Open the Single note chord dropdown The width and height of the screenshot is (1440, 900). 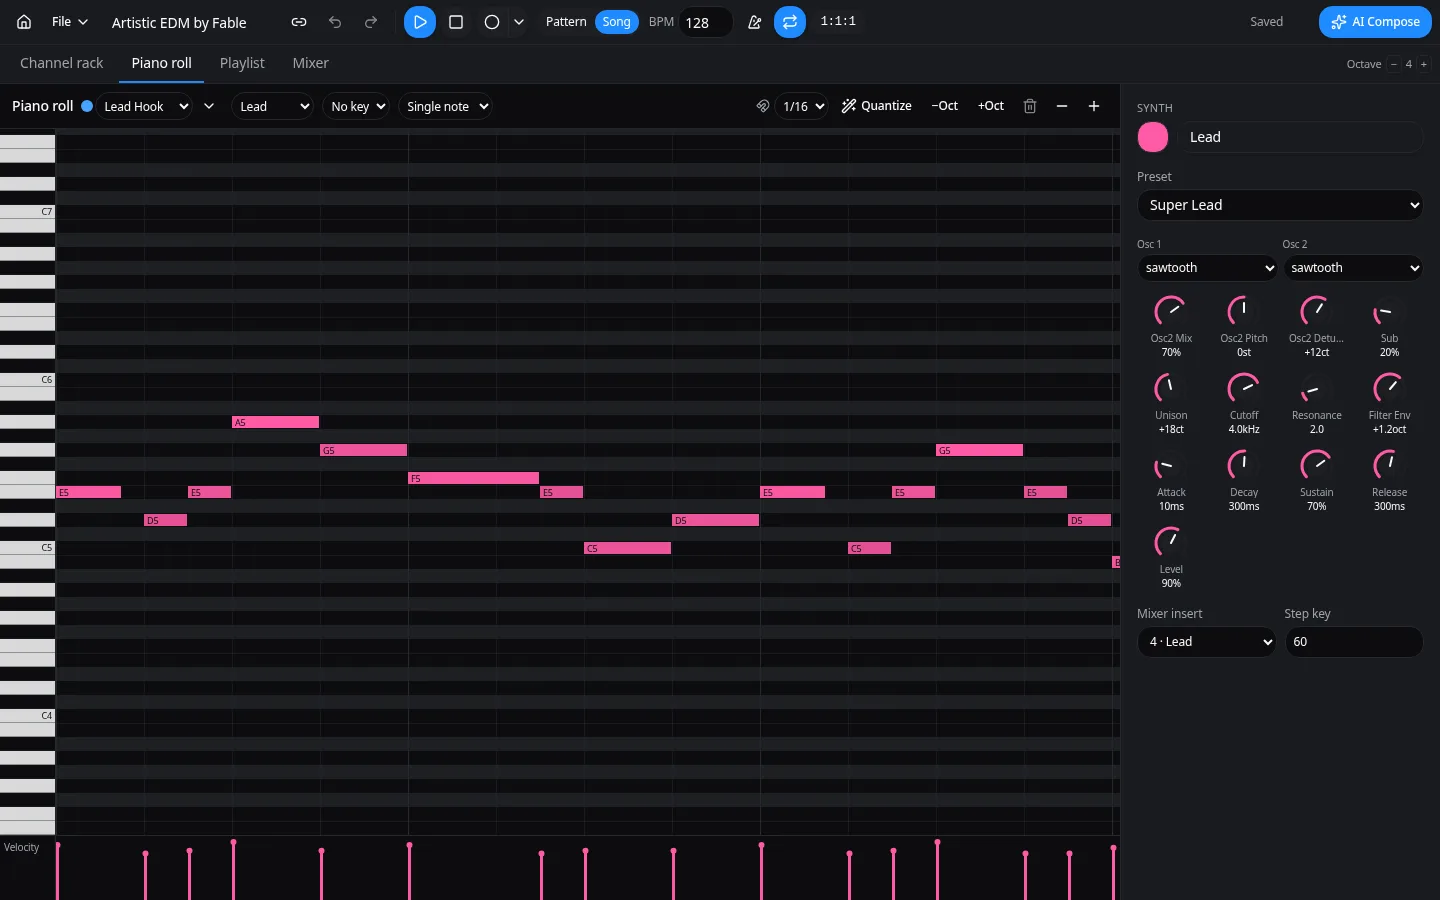point(445,106)
